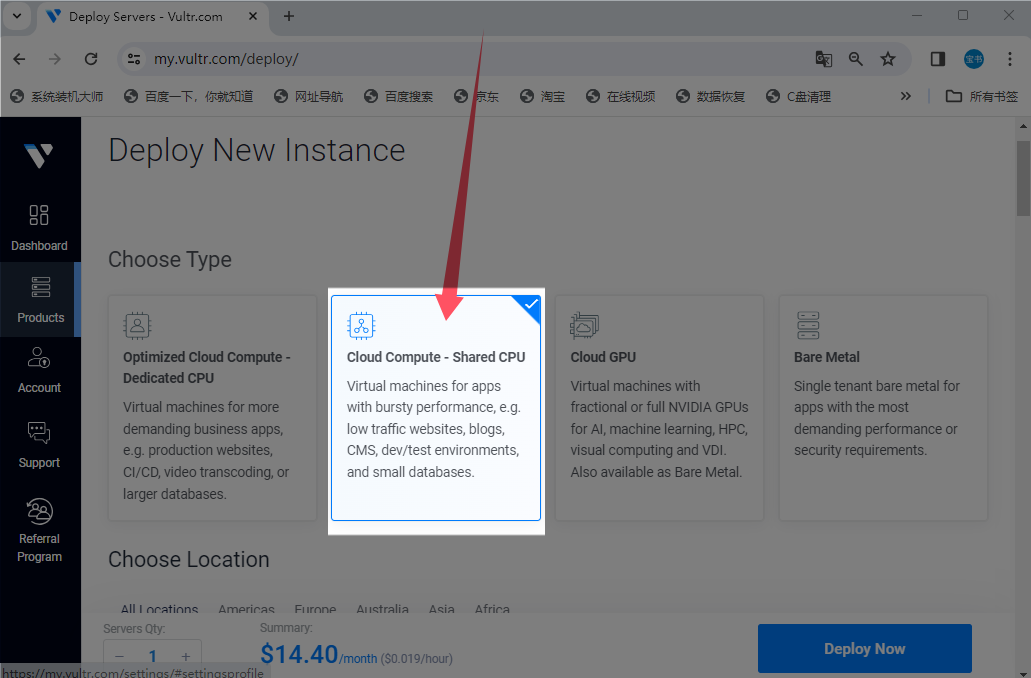Choose the Cloud GPU instance type

[659, 408]
